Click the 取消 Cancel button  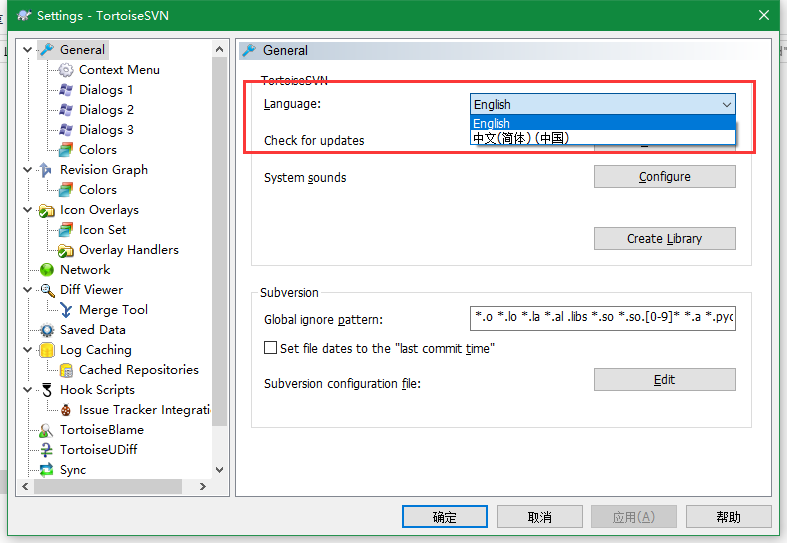pyautogui.click(x=540, y=516)
